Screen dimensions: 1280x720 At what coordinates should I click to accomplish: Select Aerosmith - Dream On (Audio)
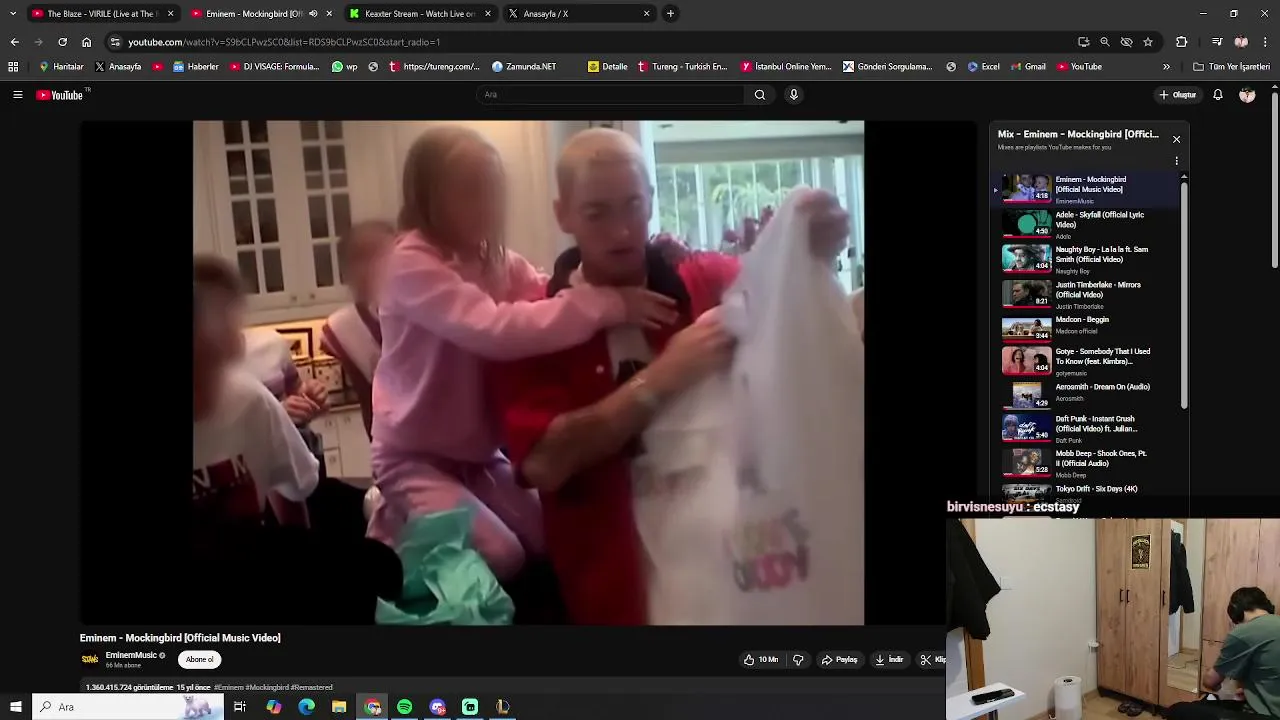pyautogui.click(x=1085, y=395)
